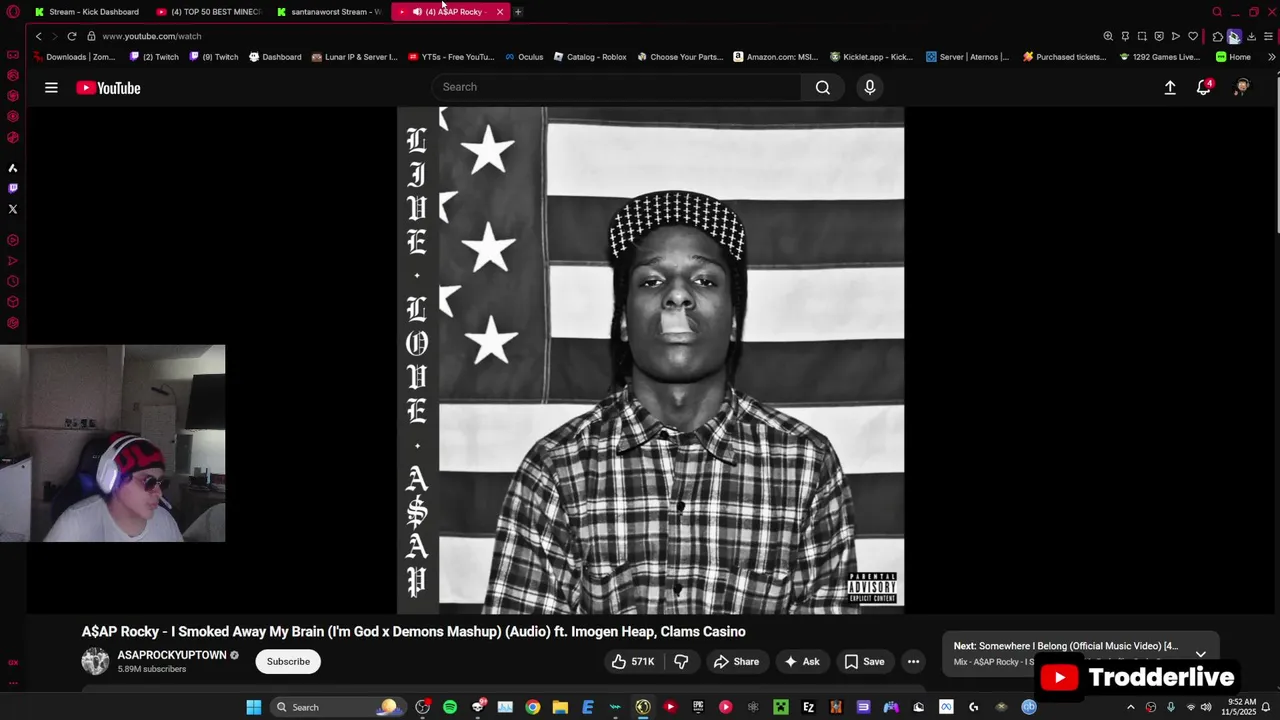
Task: Click the LIVE.LOVE.A$AP album art video
Action: pos(651,360)
